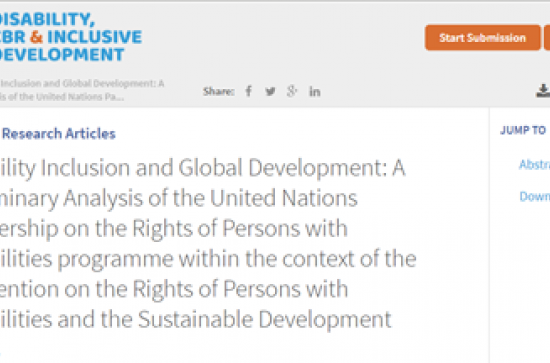Click the gray bar at the page top

click(x=275, y=1)
